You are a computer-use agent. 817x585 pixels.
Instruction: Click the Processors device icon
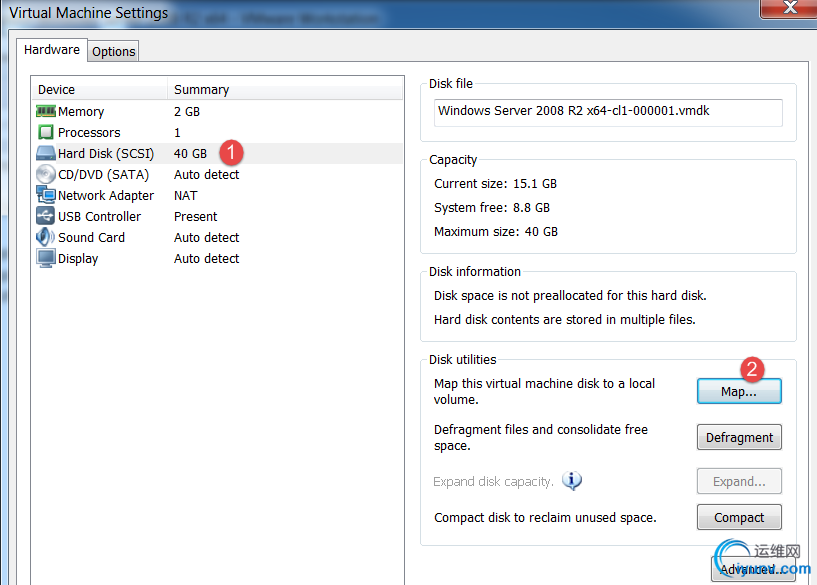(46, 132)
